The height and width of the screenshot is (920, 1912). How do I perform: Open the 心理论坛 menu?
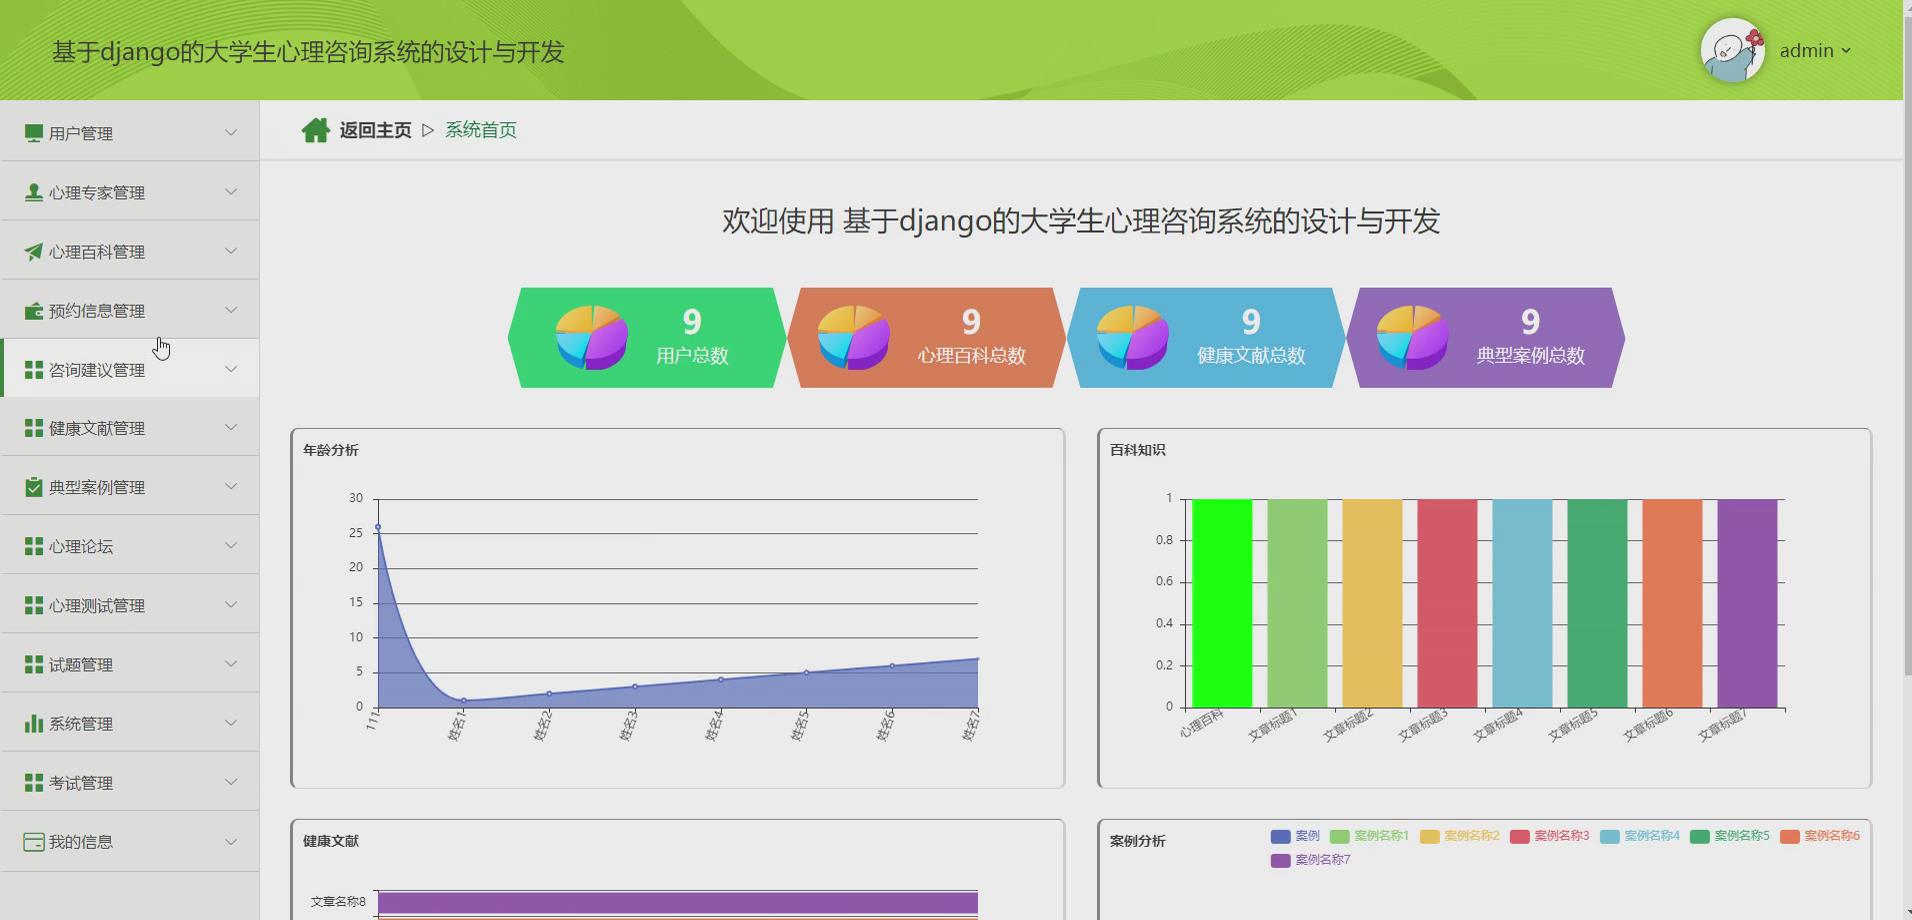130,545
